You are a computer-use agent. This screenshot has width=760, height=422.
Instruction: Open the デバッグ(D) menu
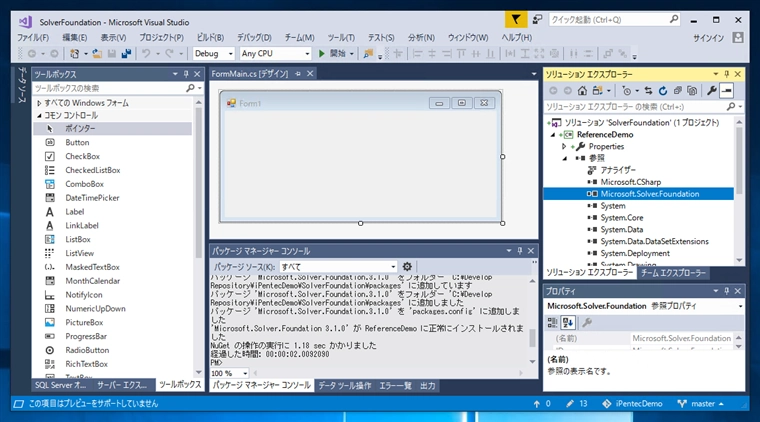click(254, 37)
